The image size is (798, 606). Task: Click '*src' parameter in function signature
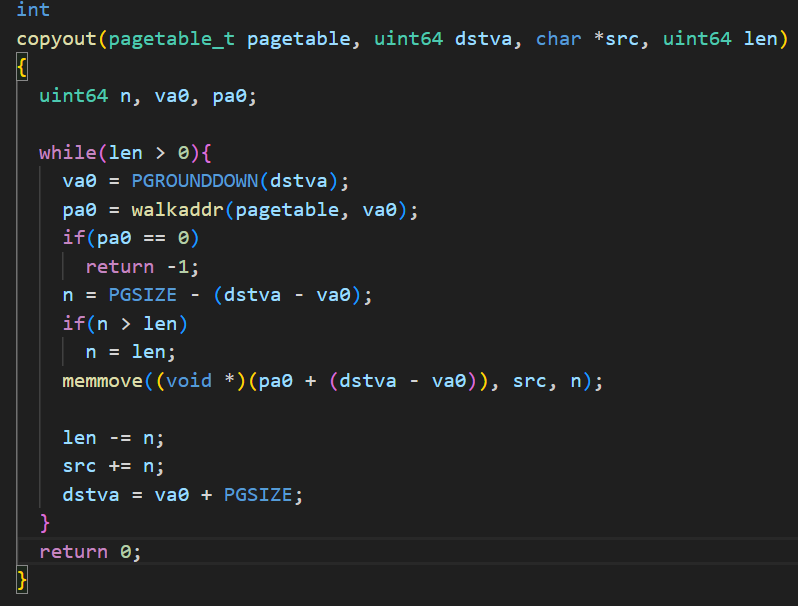point(616,39)
